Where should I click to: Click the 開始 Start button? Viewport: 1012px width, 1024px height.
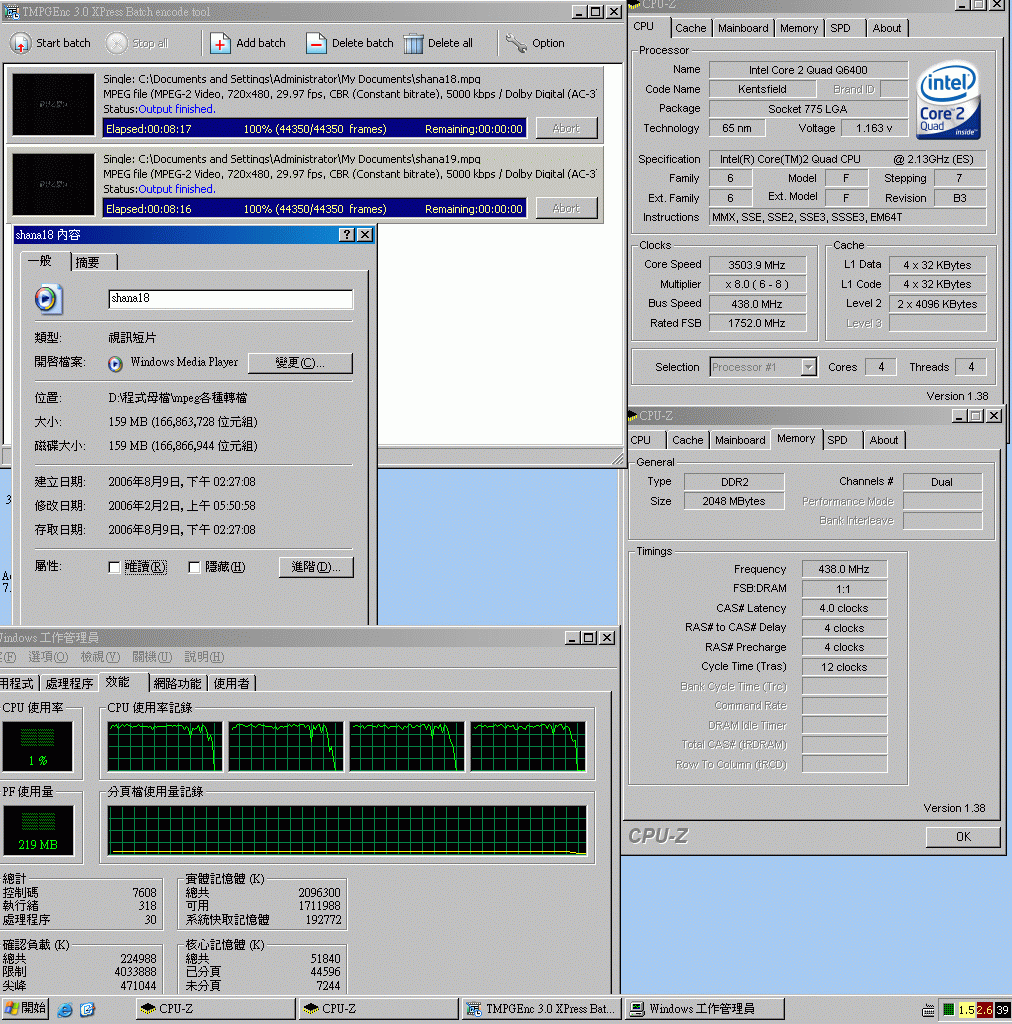25,1009
